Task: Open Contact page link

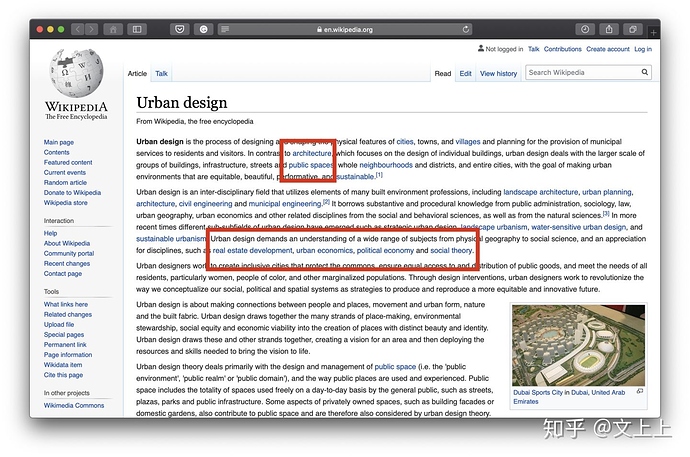Action: 62,274
